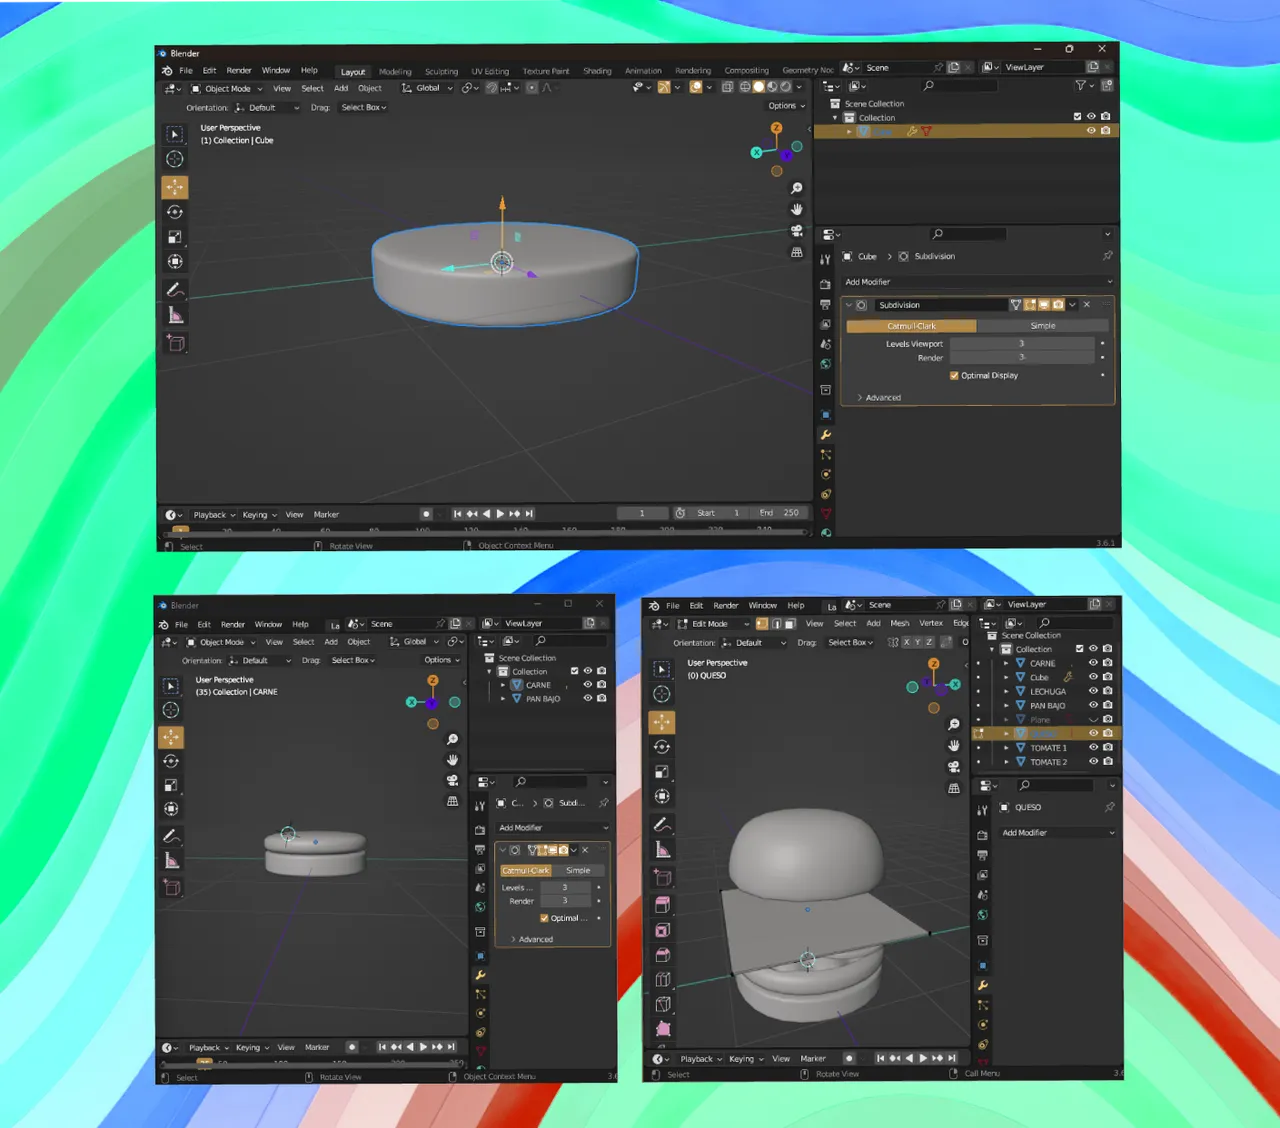Open Shading workspace tab in top window
Image resolution: width=1280 pixels, height=1128 pixels.
(597, 71)
